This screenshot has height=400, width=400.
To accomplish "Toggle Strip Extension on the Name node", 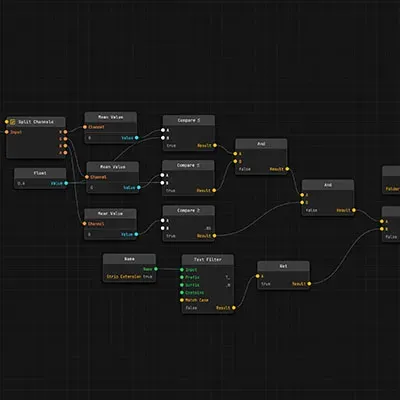I will pyautogui.click(x=129, y=277).
